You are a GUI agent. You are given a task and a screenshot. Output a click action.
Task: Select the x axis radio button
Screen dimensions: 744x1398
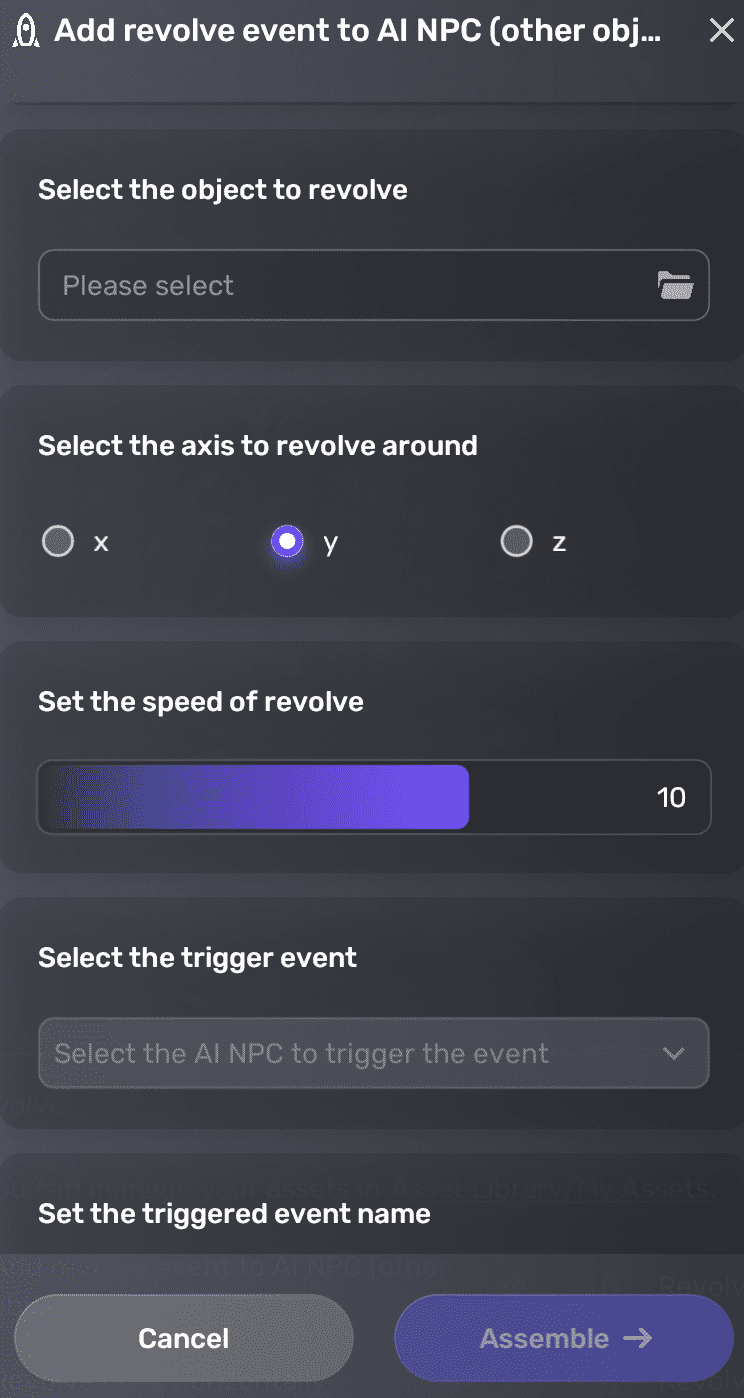pos(58,542)
